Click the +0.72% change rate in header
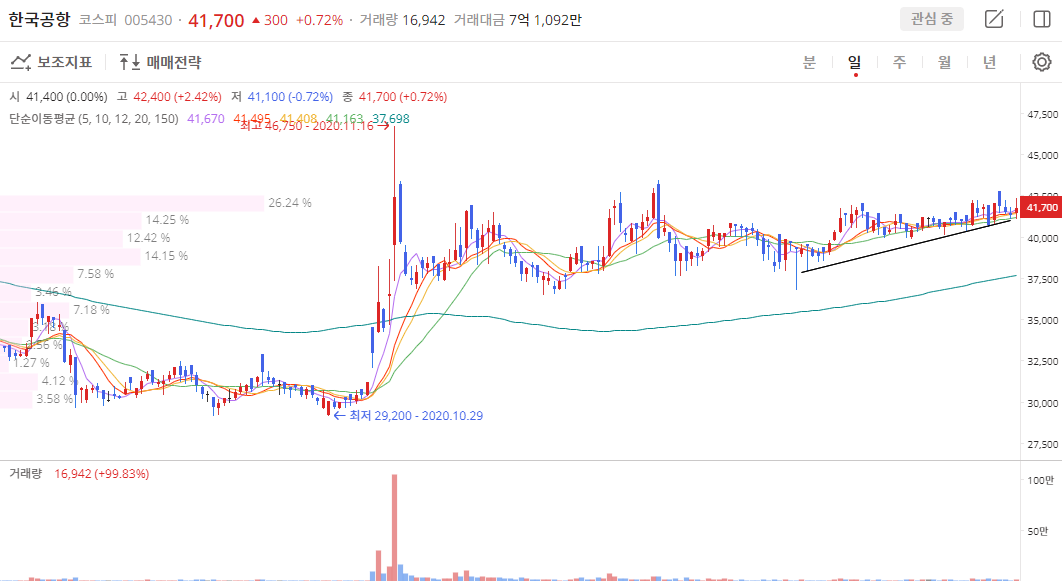Viewport: 1062px width, 581px height. point(319,20)
